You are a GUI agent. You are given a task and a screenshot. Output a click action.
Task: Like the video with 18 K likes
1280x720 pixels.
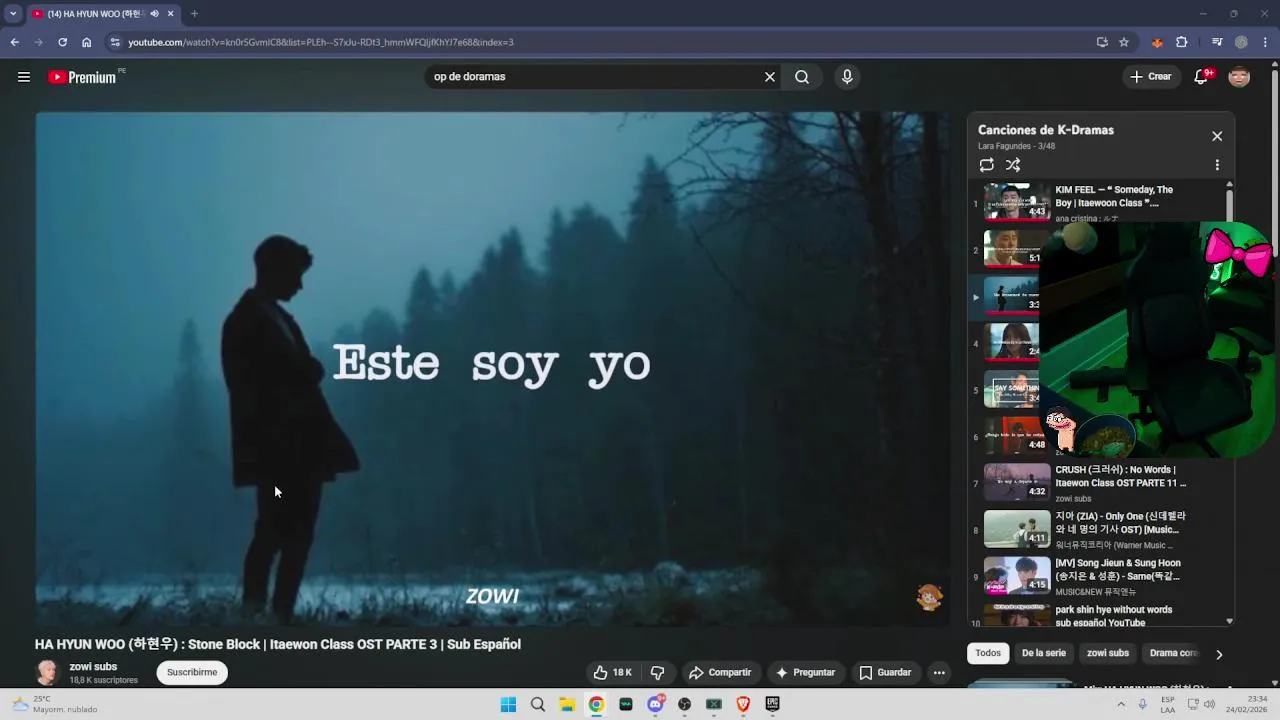[612, 673]
